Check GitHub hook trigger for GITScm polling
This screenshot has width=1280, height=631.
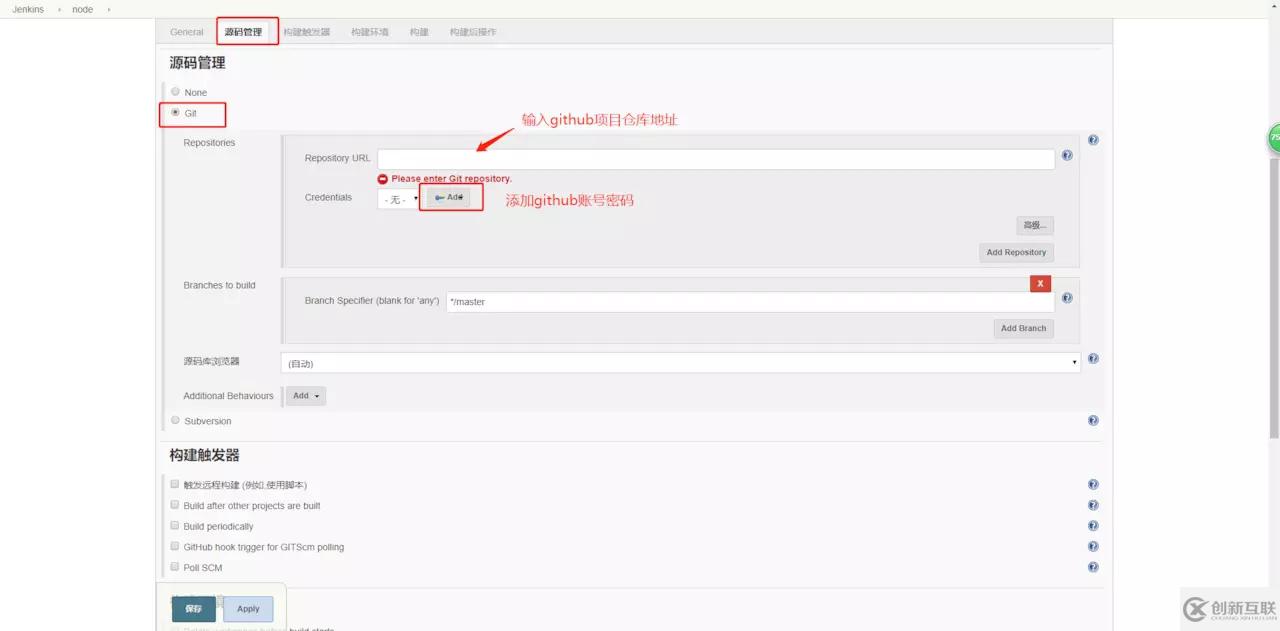coord(175,546)
